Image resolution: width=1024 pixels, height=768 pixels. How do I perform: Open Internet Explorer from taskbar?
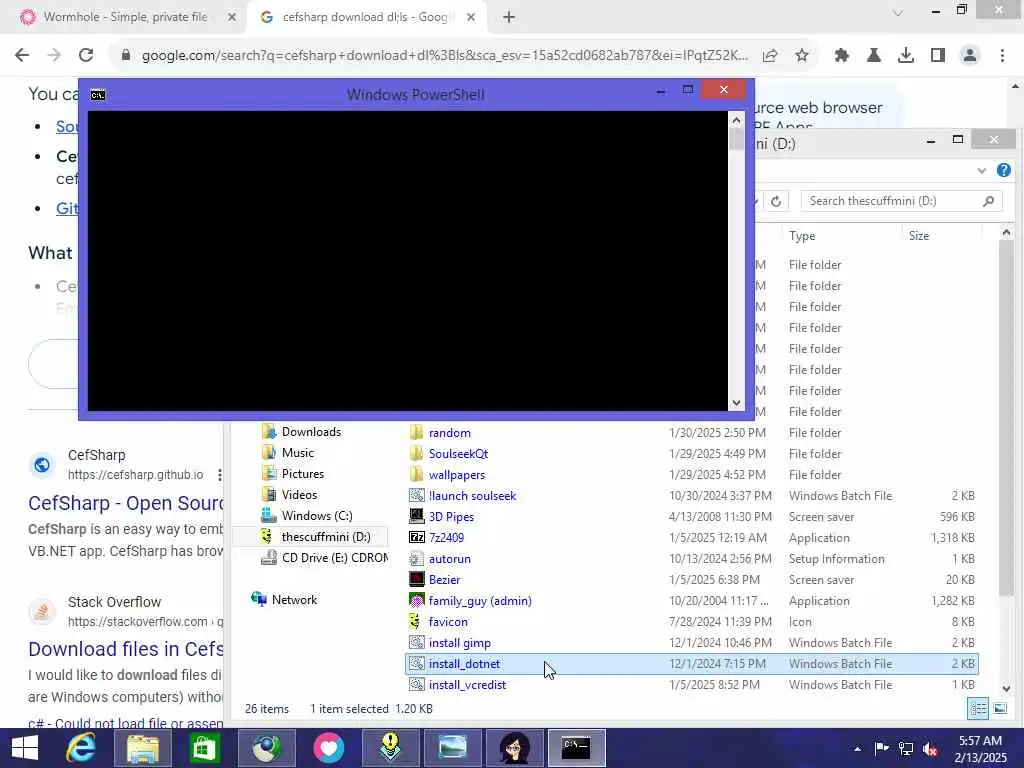81,748
